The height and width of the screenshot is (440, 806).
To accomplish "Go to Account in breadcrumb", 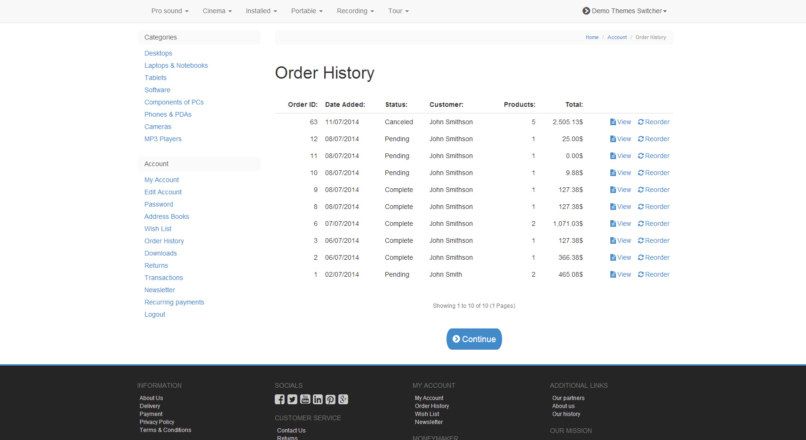I will (x=617, y=38).
